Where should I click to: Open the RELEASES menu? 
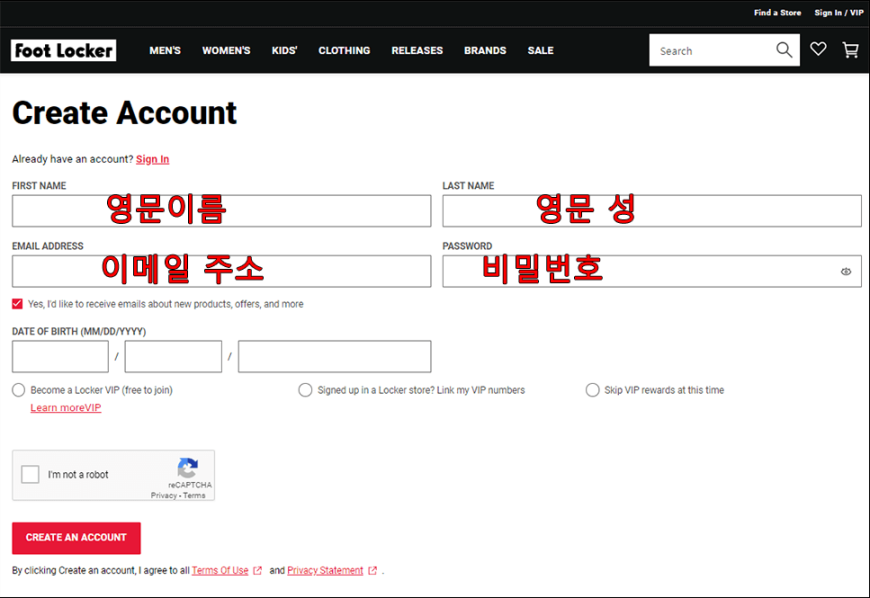417,50
